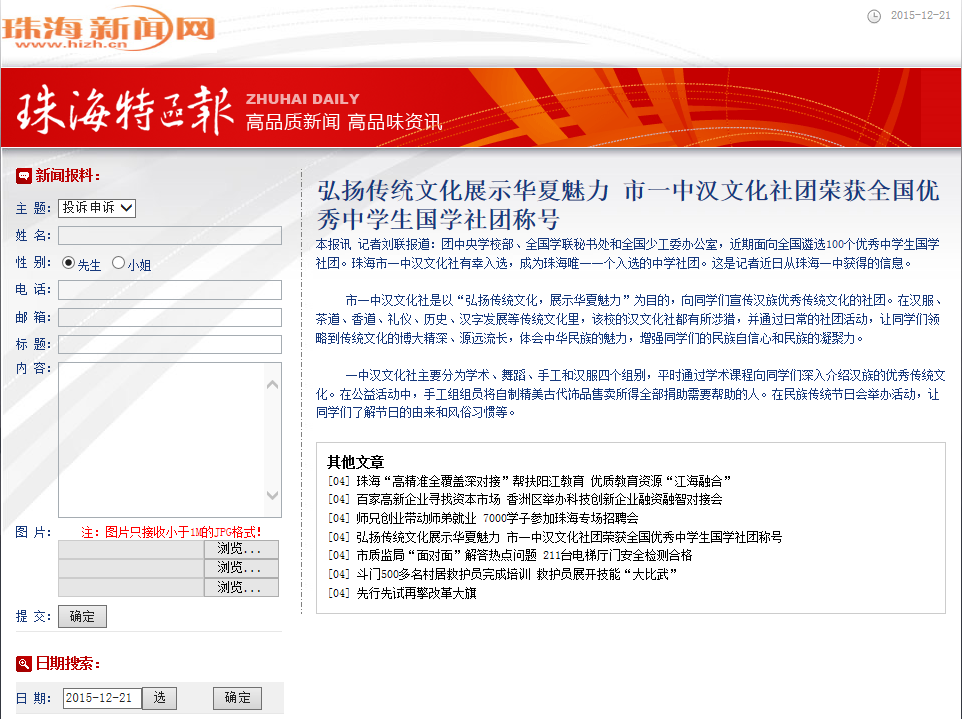This screenshot has height=719, width=962.
Task: Focus the 标题 input field
Action: [x=170, y=344]
